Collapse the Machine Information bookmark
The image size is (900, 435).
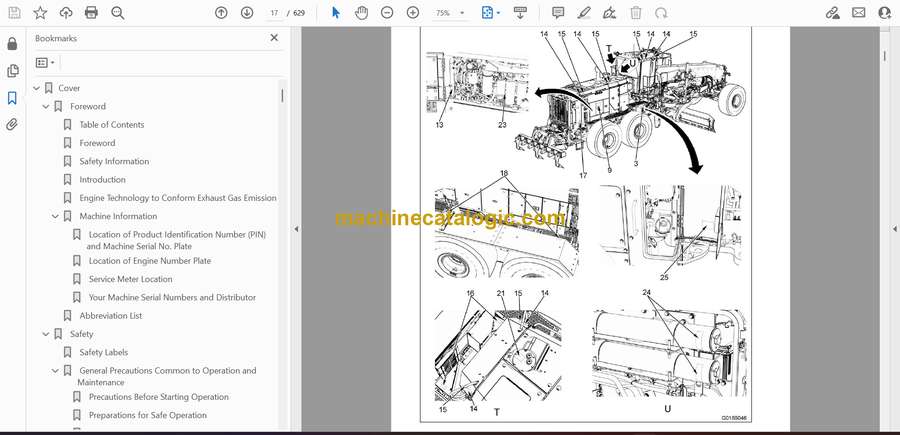click(x=55, y=216)
